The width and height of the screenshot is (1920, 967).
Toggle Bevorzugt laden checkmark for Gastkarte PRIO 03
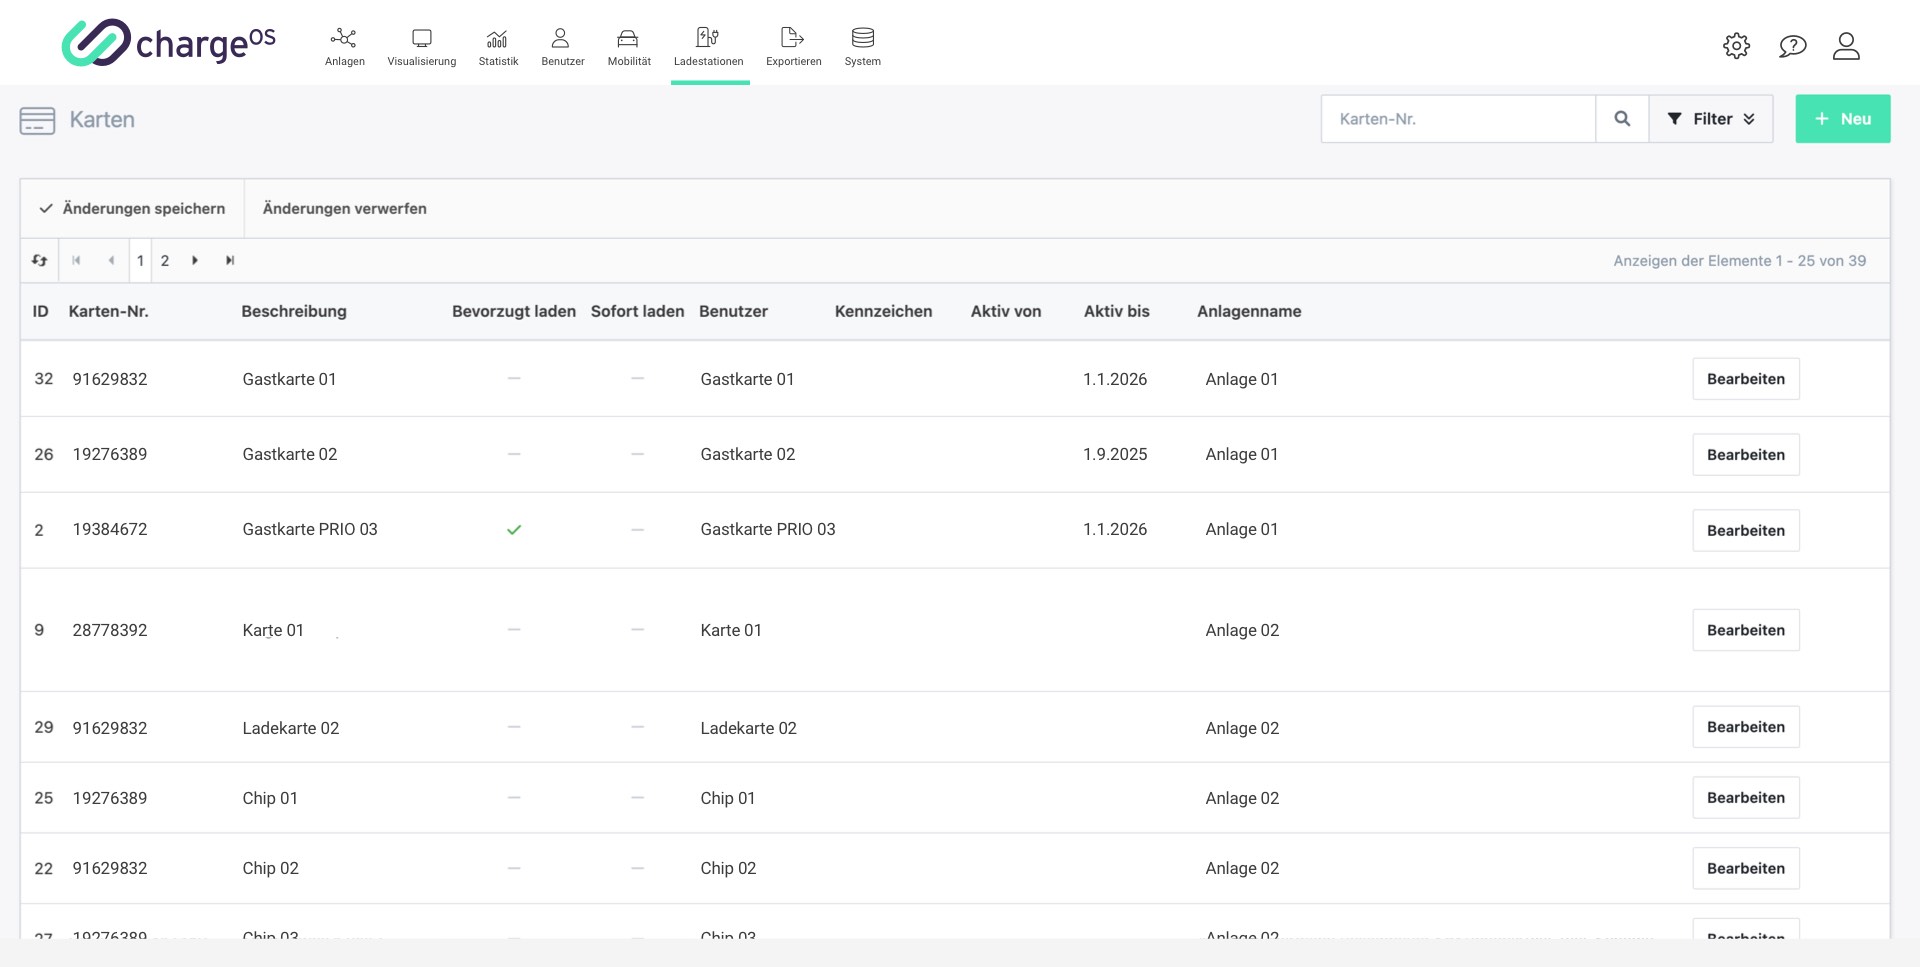(514, 530)
